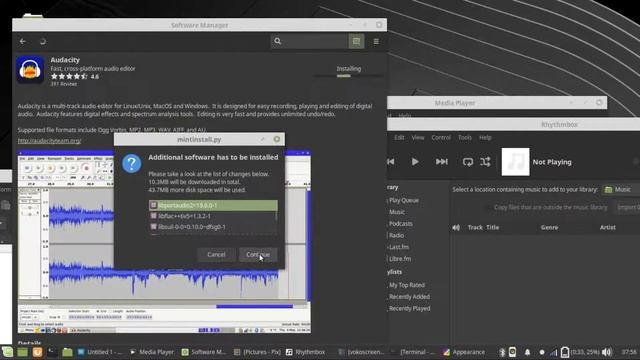
Task: Open the Rhythmbox Tools menu
Action: click(464, 138)
